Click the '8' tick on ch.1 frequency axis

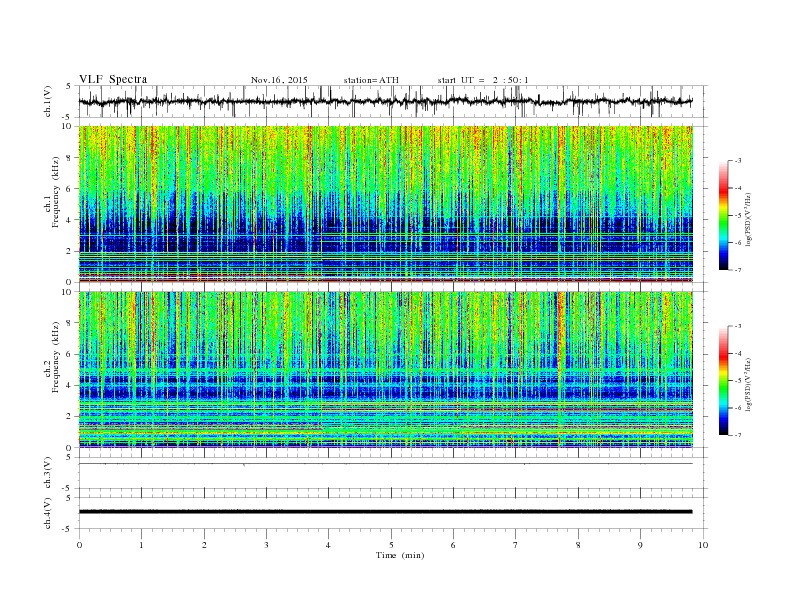point(70,158)
